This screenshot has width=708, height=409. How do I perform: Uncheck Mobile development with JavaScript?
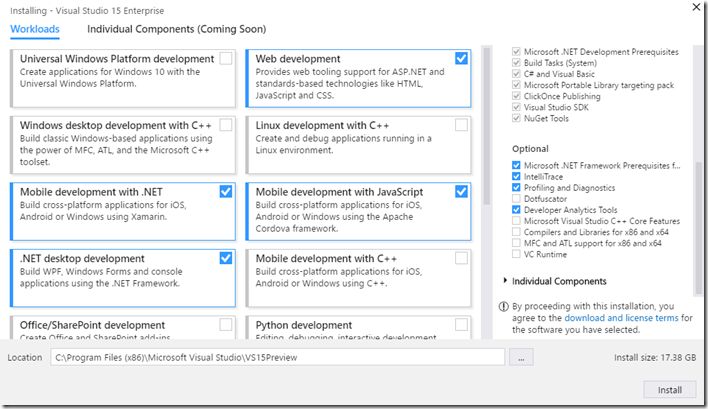tap(461, 191)
